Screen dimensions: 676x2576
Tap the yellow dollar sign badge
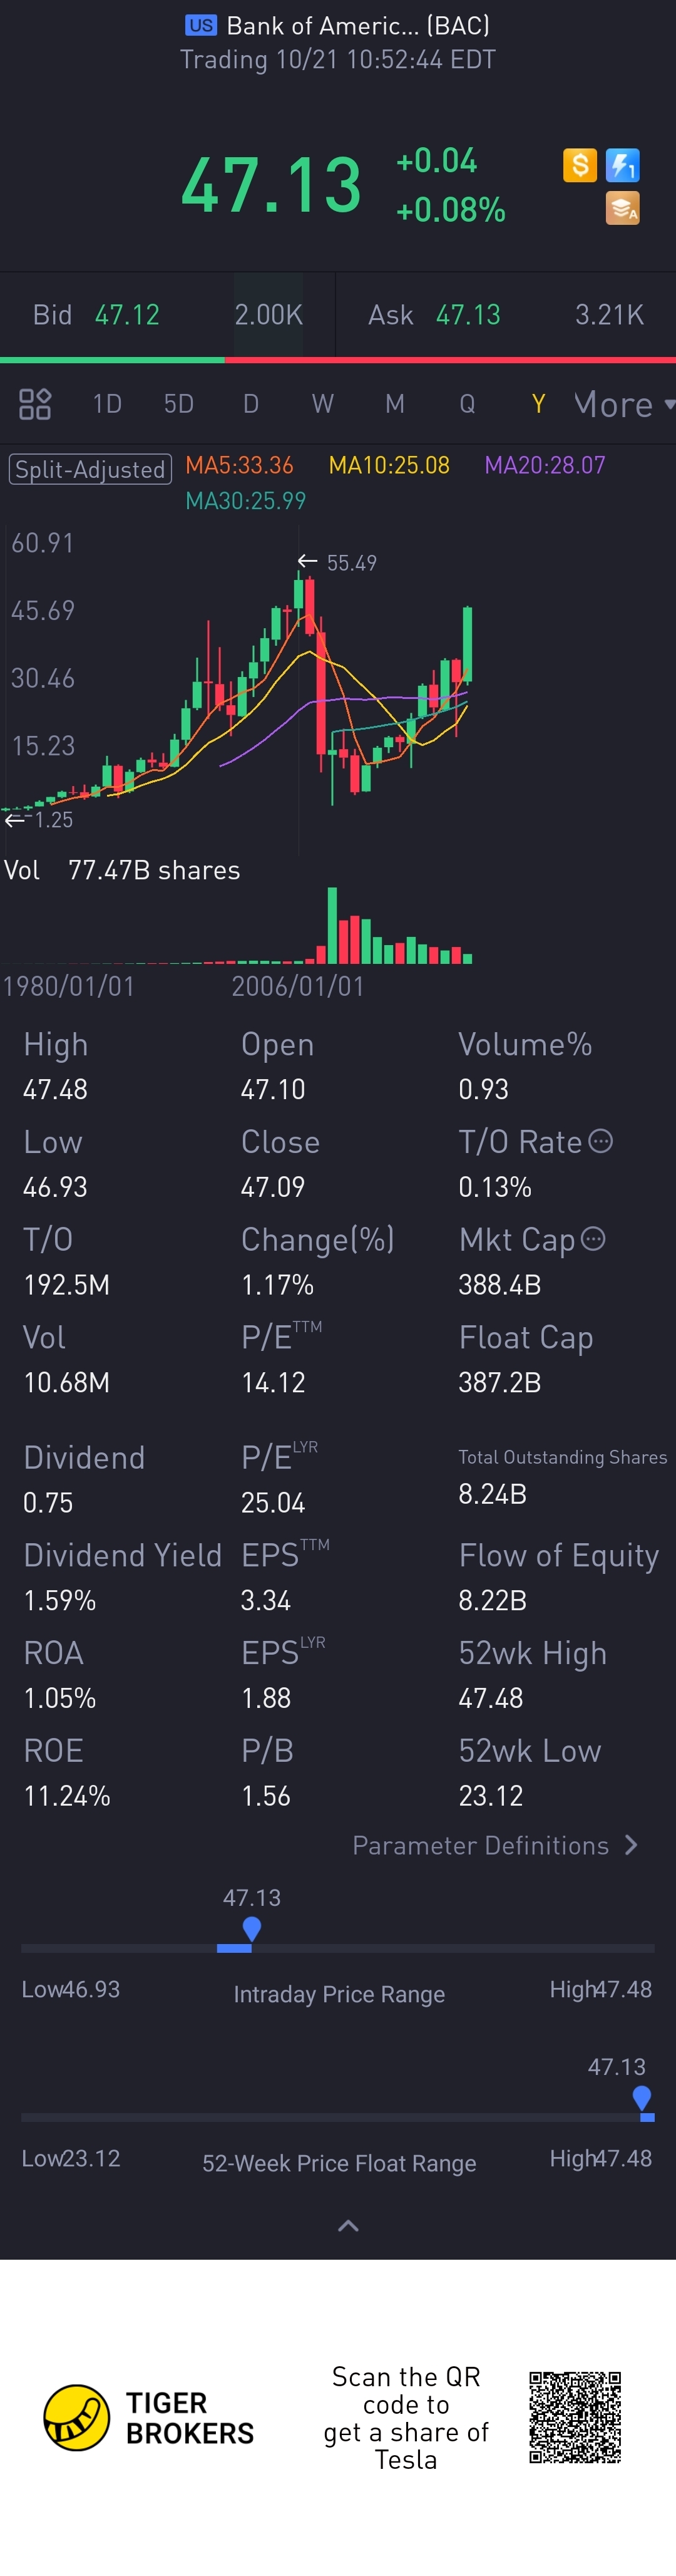coord(580,165)
